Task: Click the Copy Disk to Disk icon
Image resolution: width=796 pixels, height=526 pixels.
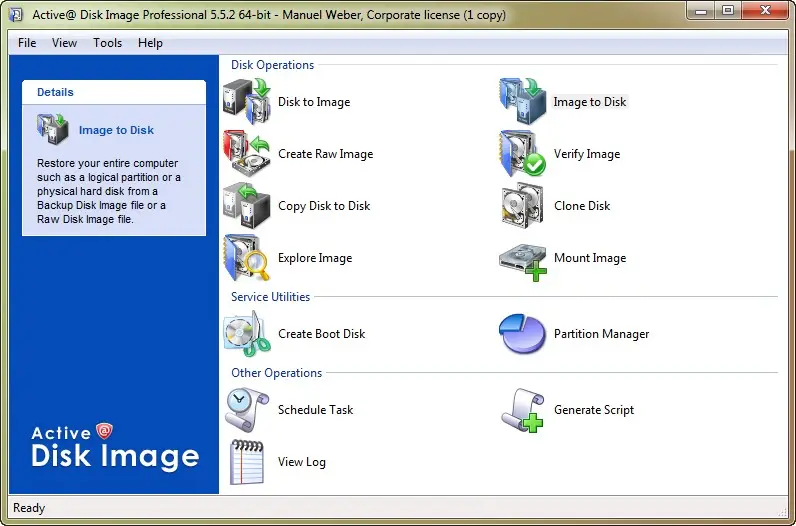Action: coord(247,206)
